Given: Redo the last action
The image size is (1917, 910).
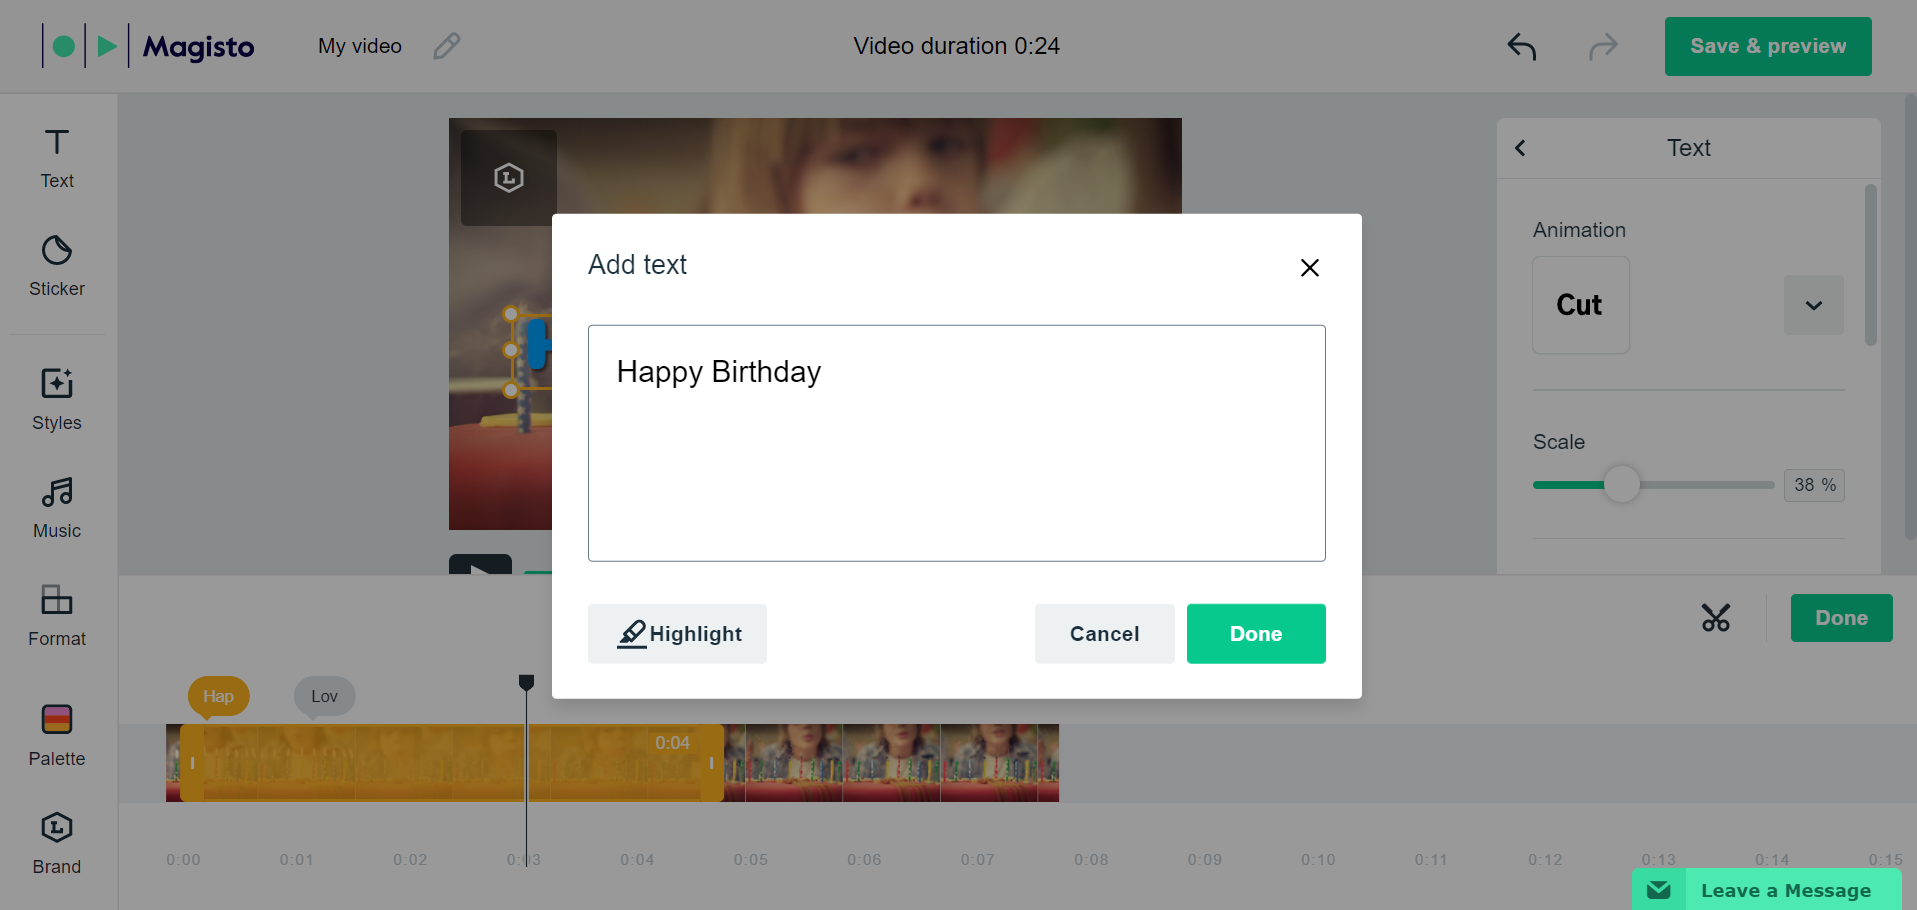Looking at the screenshot, I should click(1603, 46).
